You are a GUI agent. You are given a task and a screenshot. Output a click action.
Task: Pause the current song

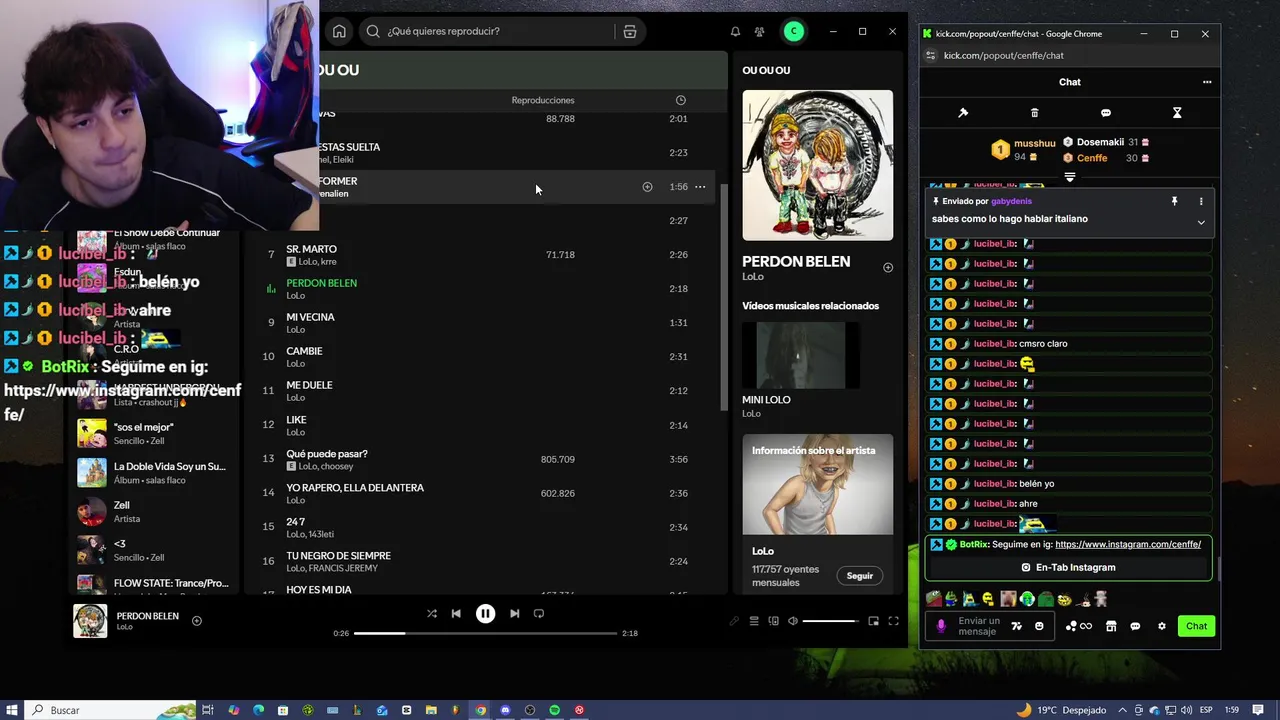coord(485,614)
